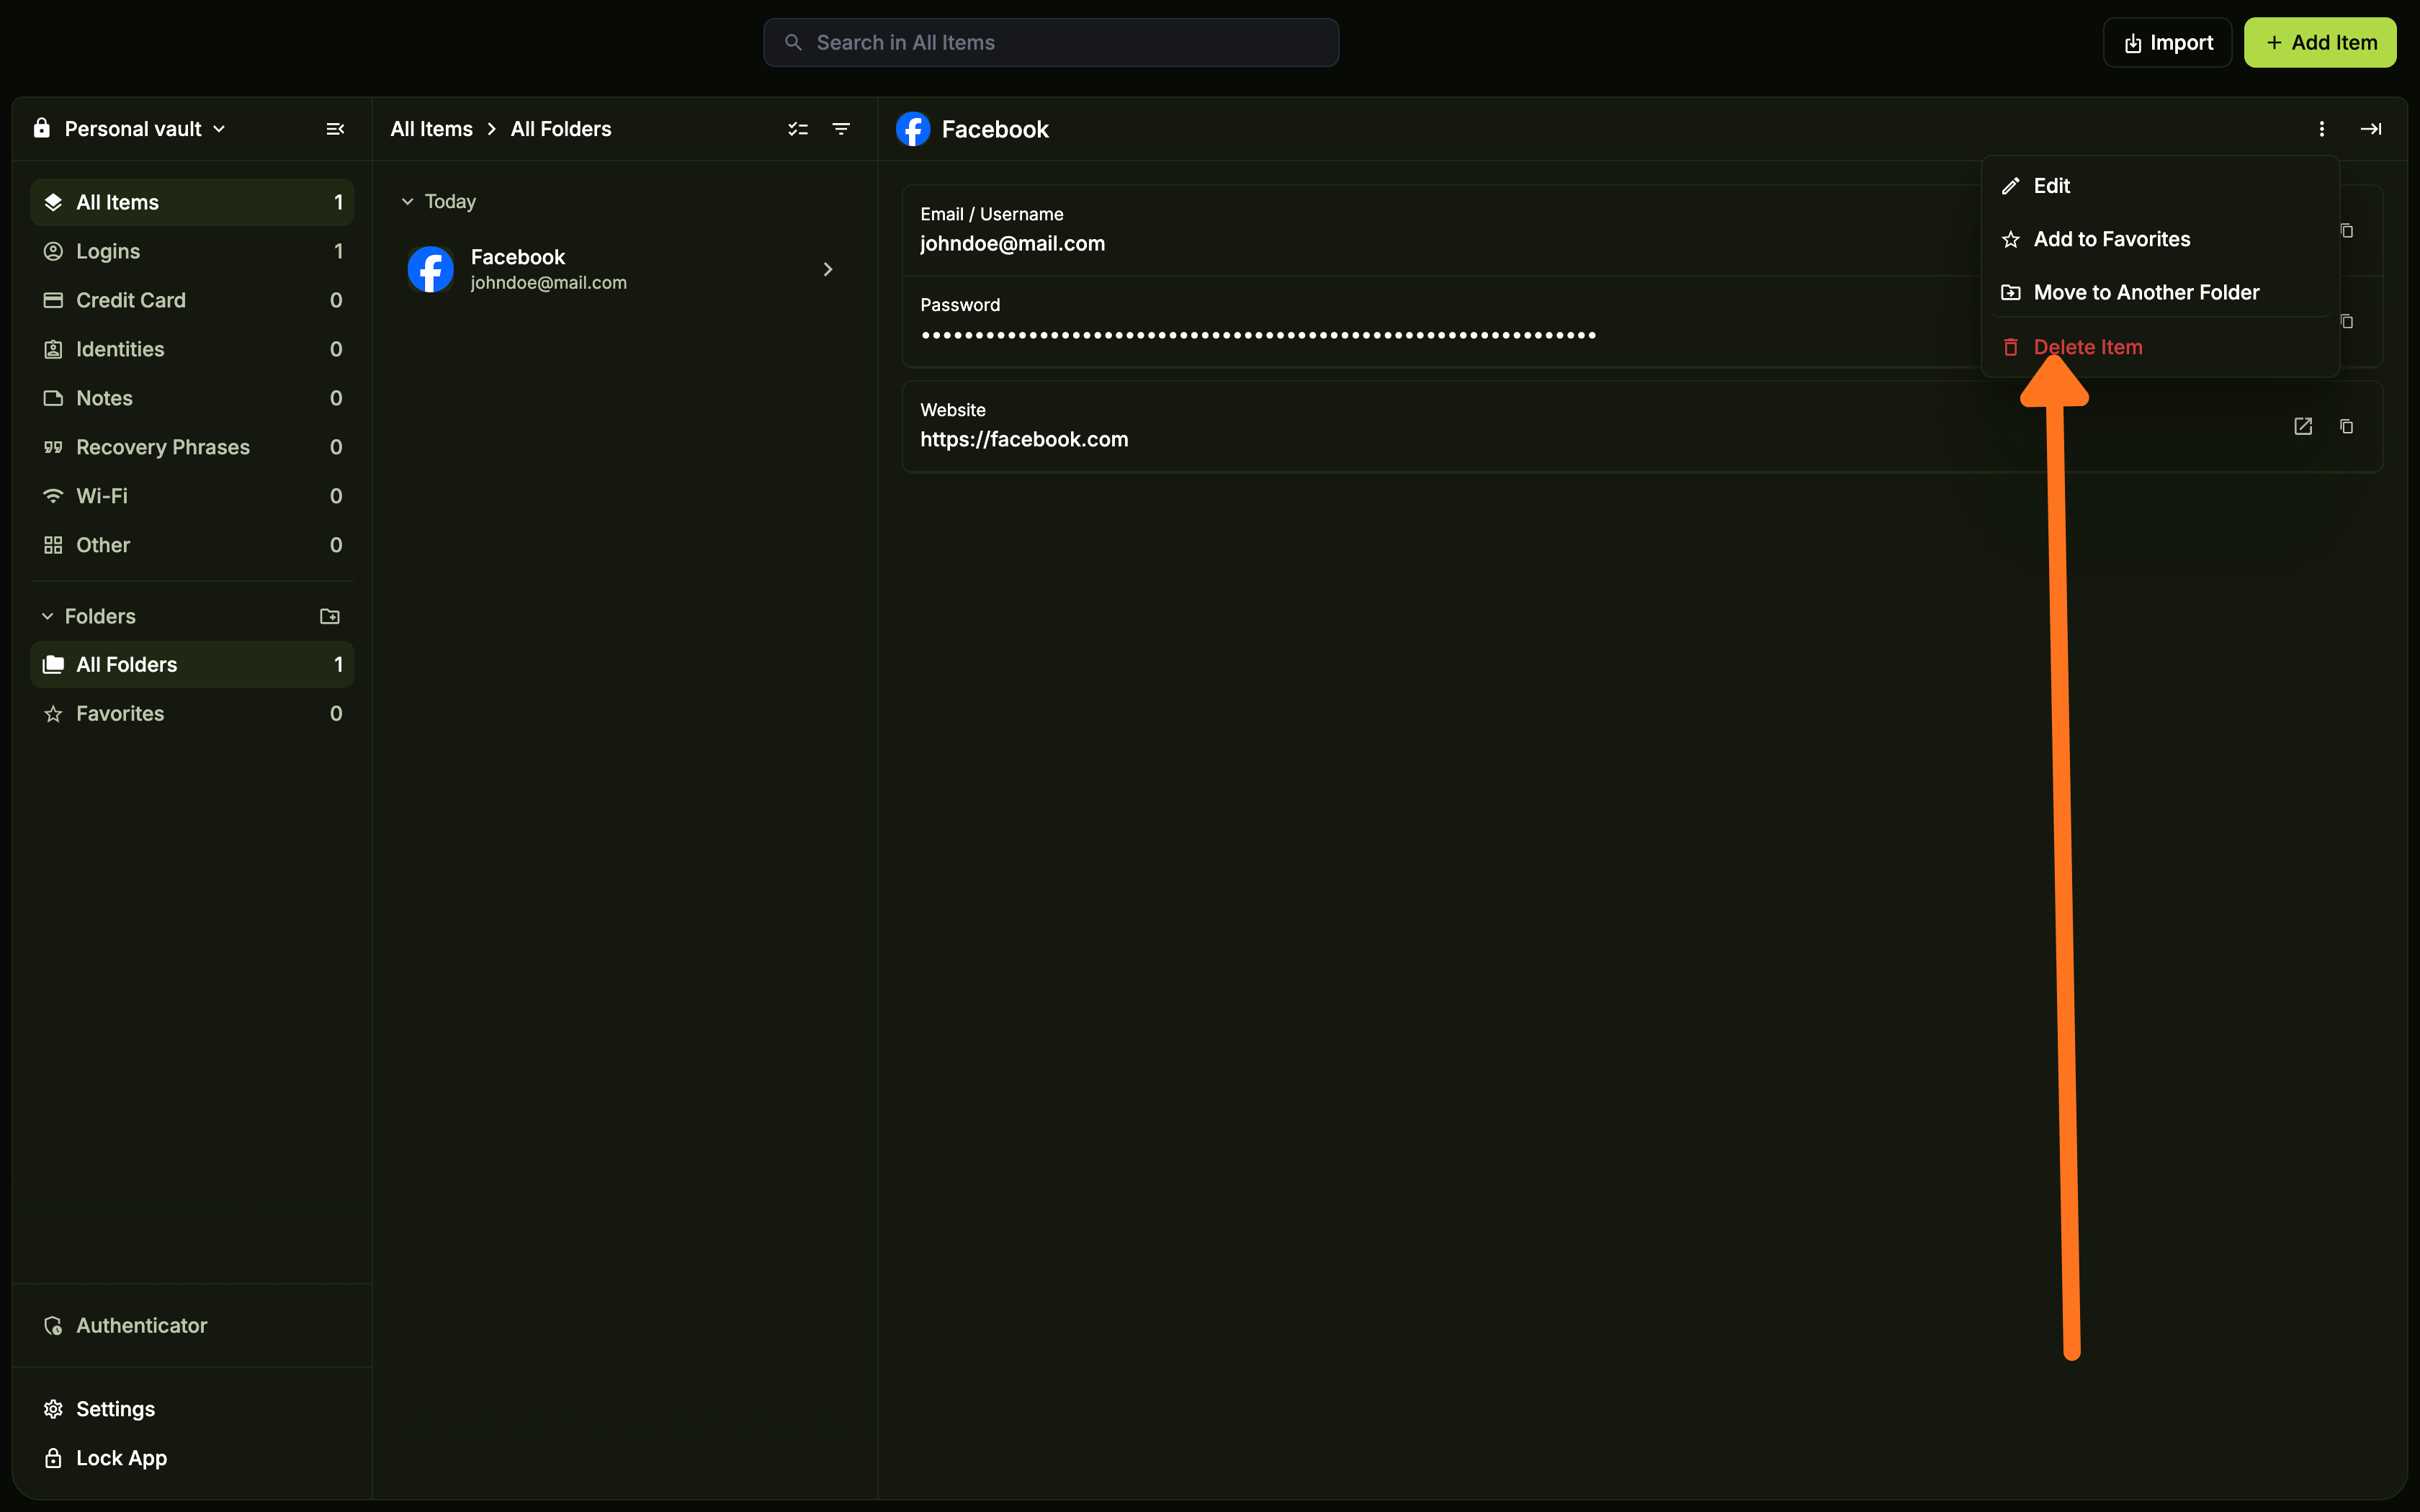Click the johndoe@mail.com username value
Viewport: 2420px width, 1512px height.
tap(1012, 244)
